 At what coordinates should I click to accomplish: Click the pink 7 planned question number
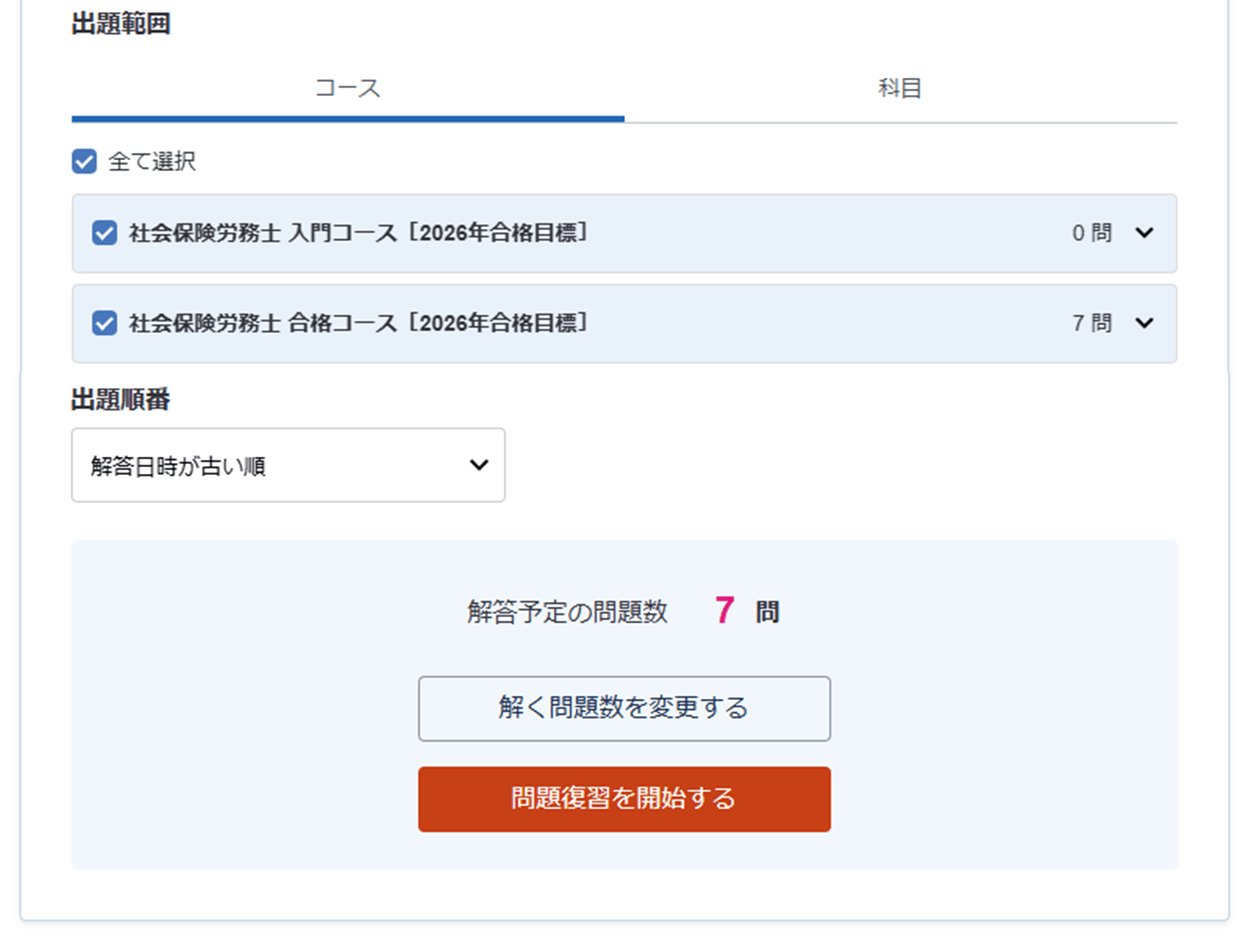(725, 611)
